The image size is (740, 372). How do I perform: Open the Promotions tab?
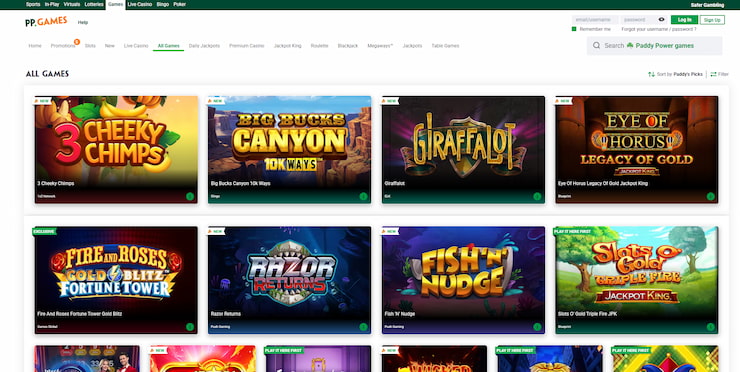63,46
